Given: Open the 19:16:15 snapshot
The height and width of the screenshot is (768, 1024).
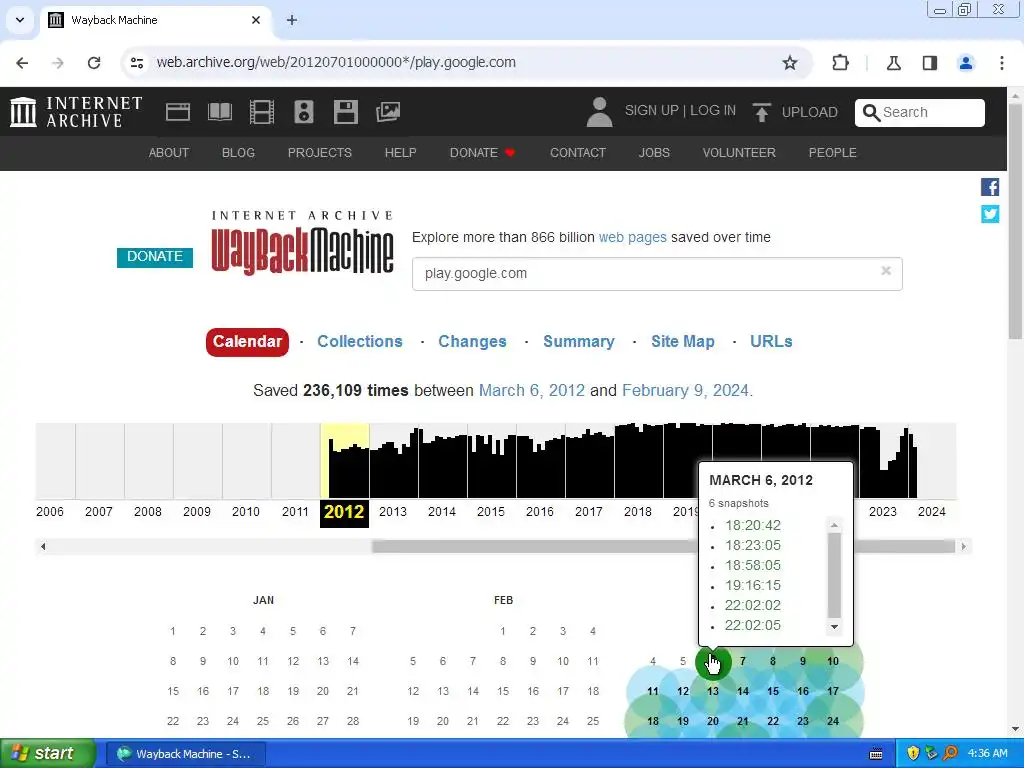Looking at the screenshot, I should 752,586.
